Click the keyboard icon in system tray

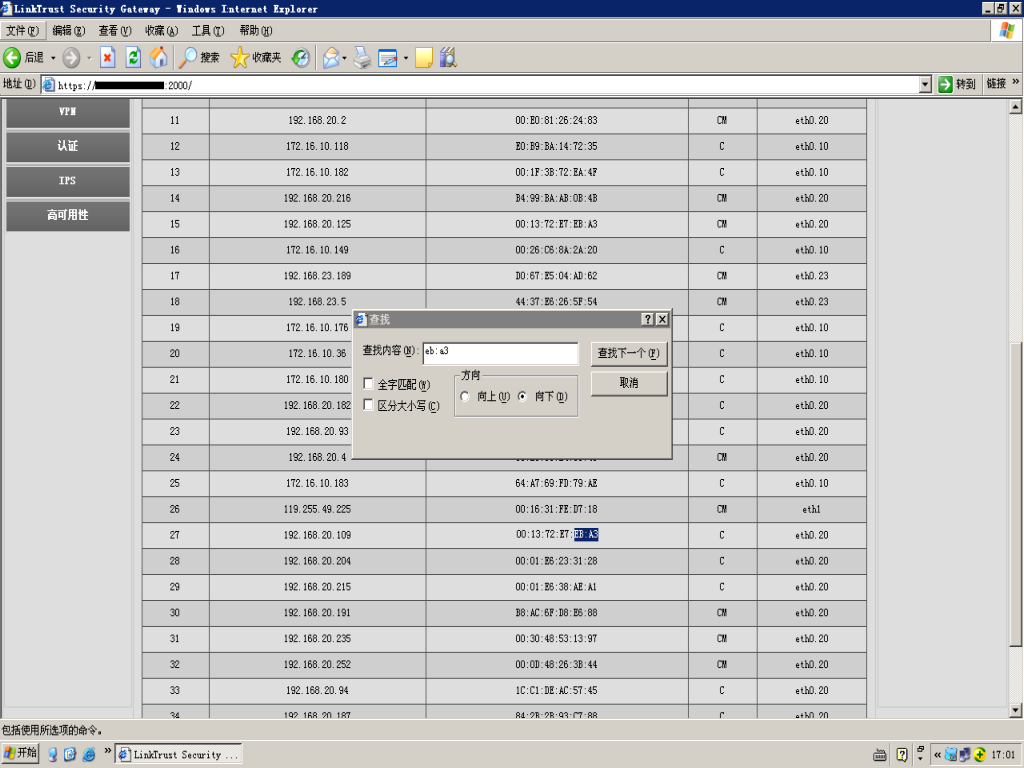click(x=880, y=755)
